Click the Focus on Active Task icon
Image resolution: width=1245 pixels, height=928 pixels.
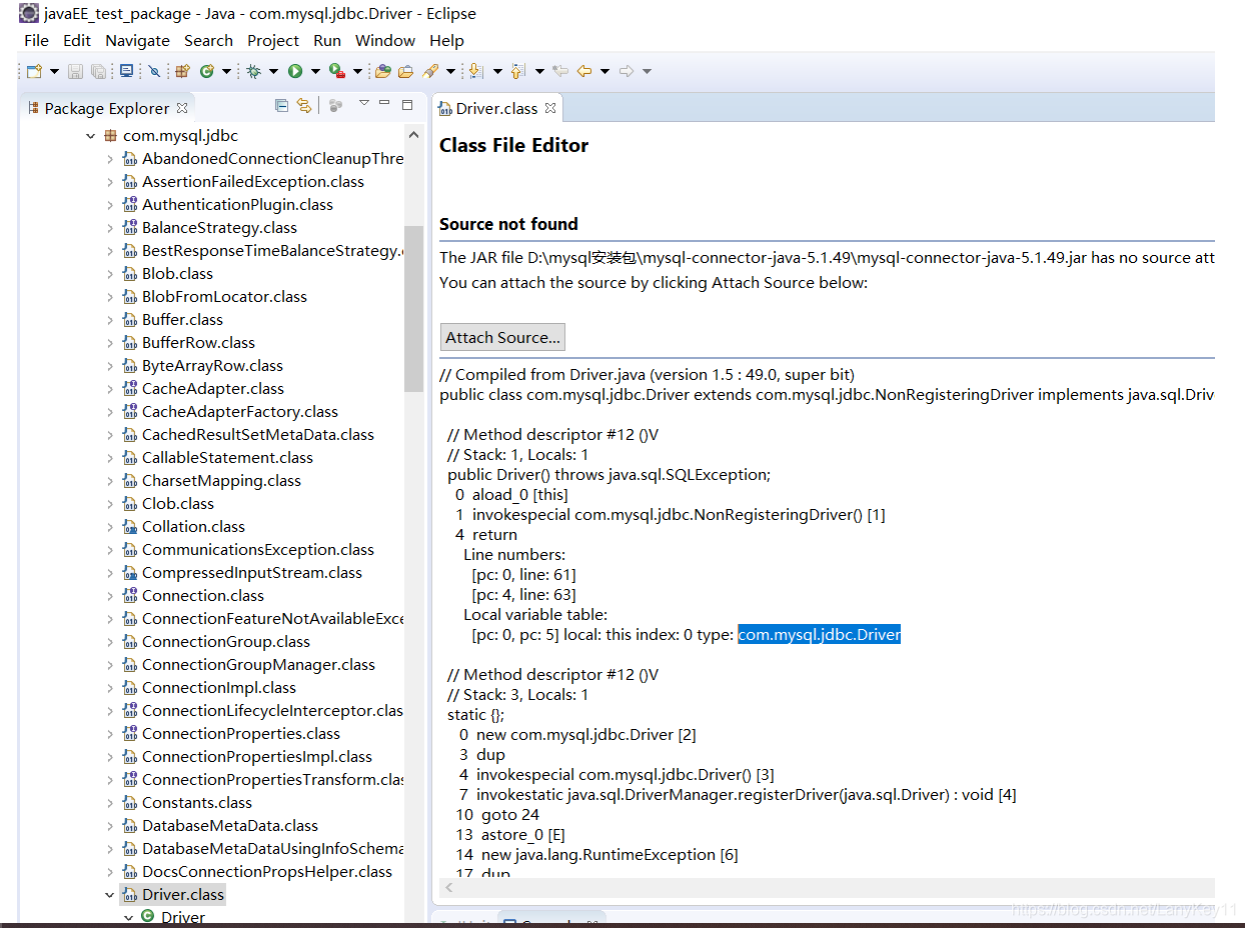(x=335, y=105)
